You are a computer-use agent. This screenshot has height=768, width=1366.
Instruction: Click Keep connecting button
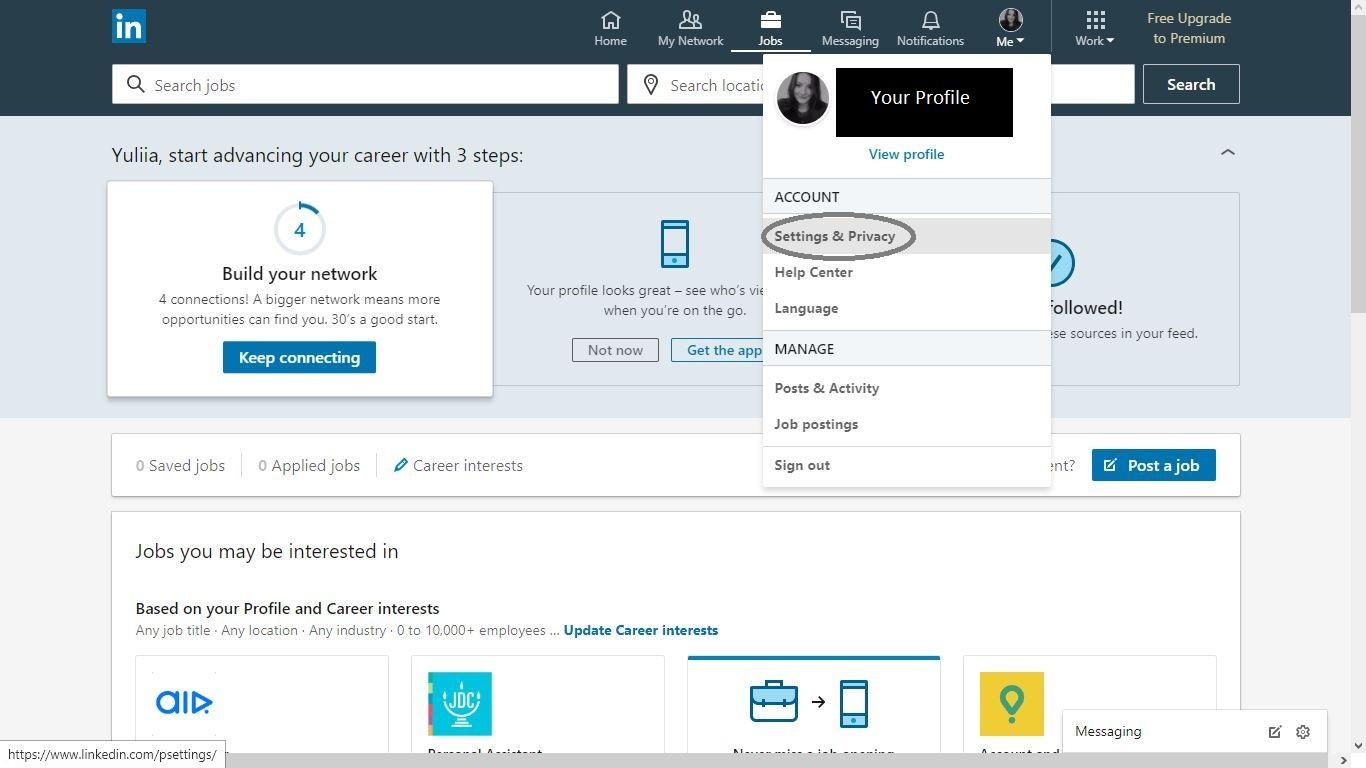click(299, 357)
